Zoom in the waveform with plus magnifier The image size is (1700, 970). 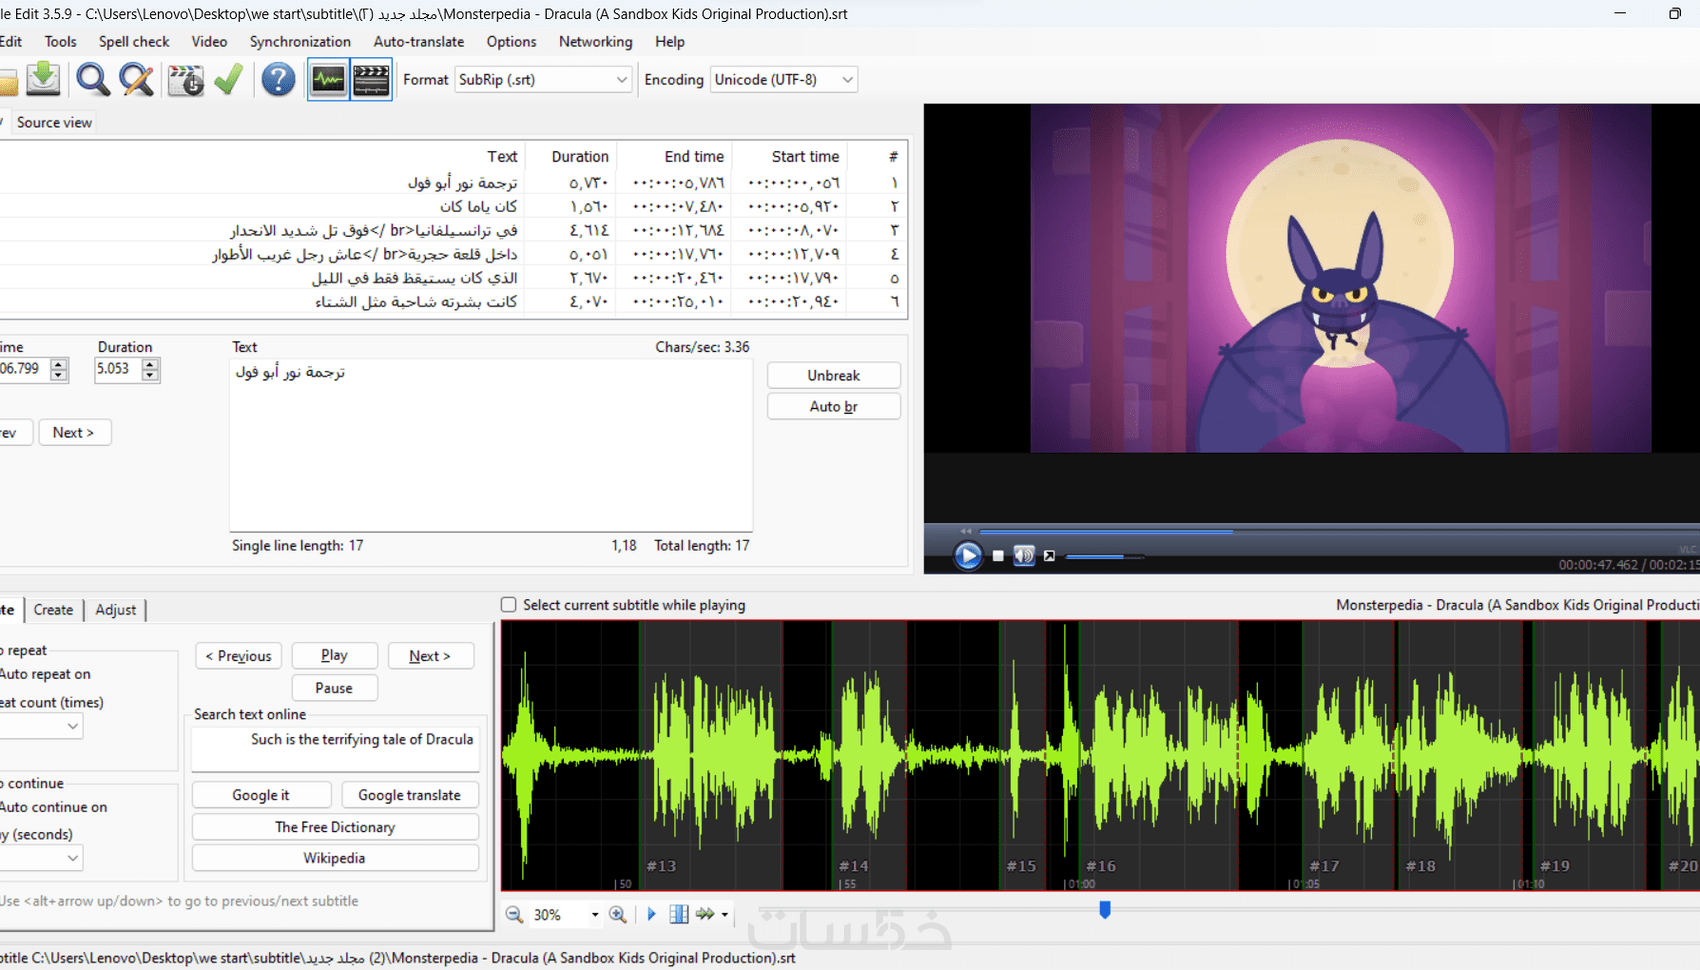pyautogui.click(x=618, y=914)
